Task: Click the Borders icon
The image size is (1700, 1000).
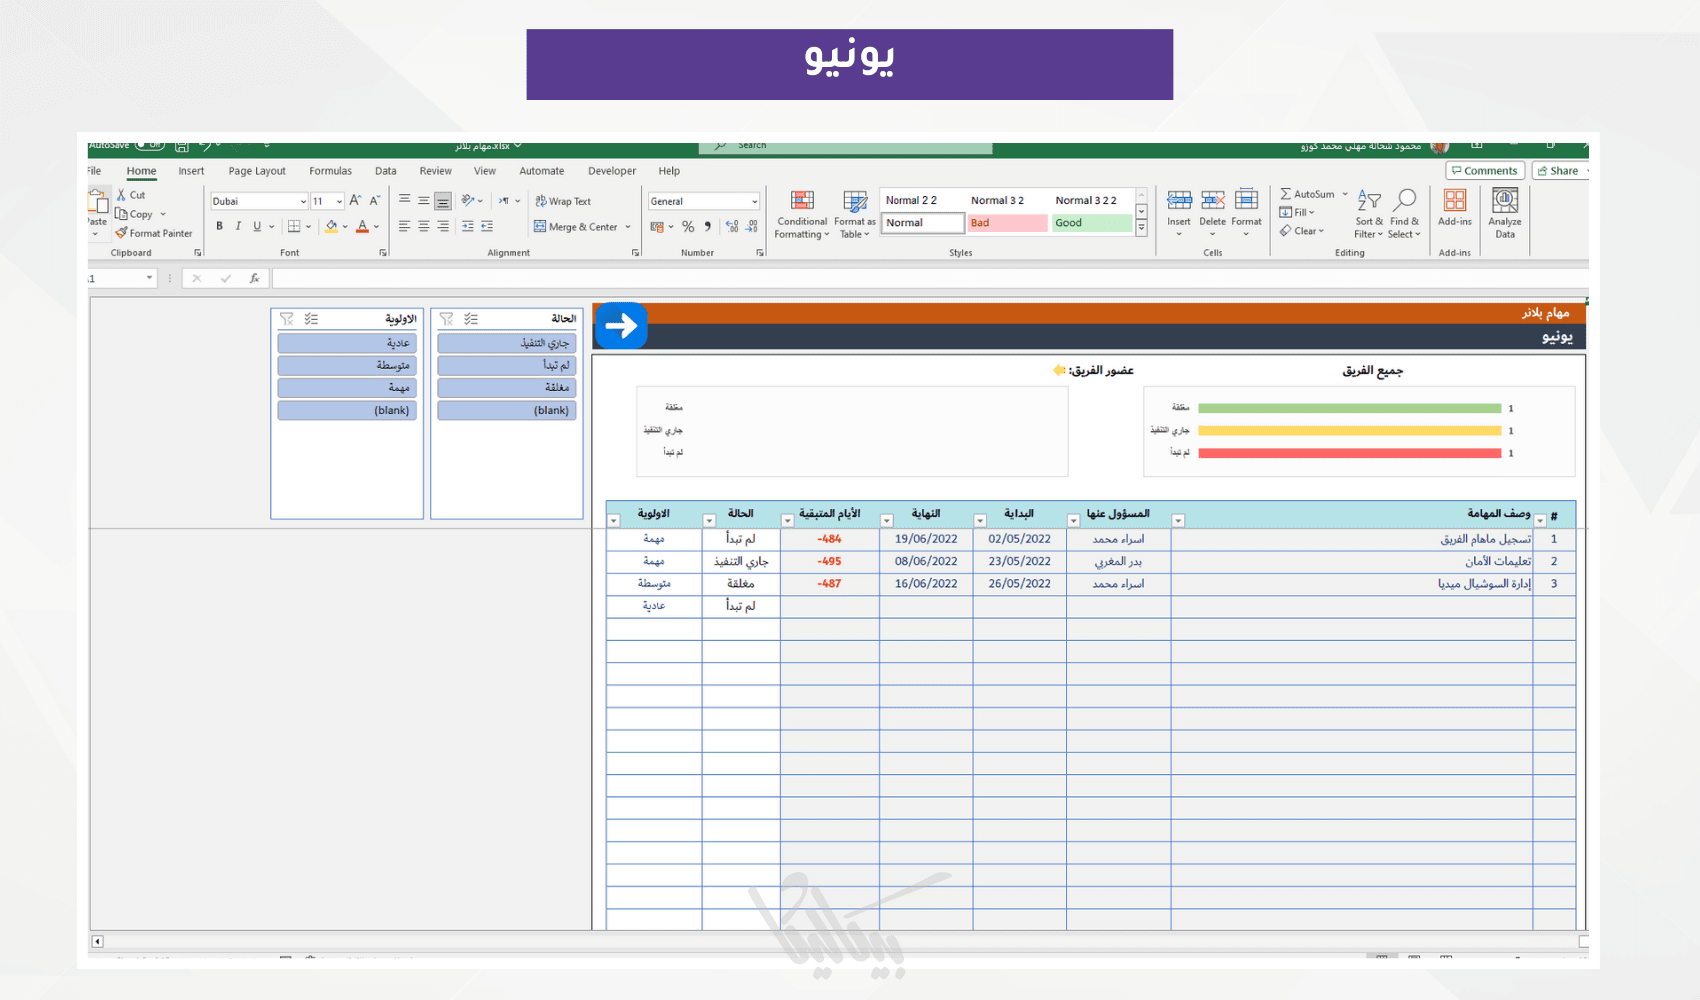Action: point(294,226)
